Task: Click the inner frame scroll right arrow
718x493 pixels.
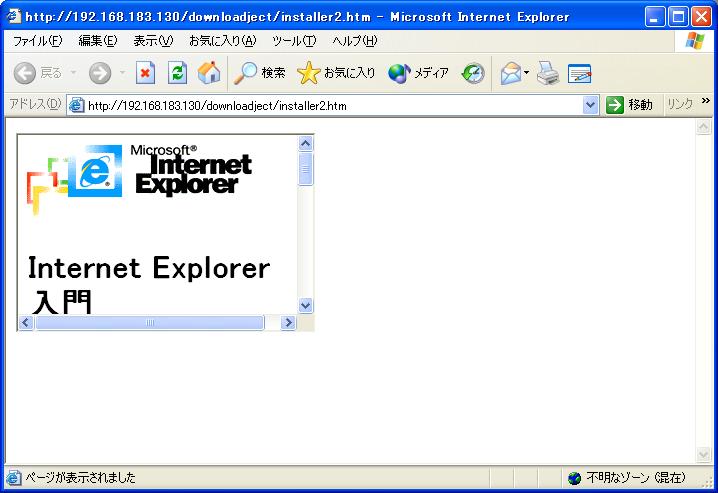Action: (x=288, y=322)
